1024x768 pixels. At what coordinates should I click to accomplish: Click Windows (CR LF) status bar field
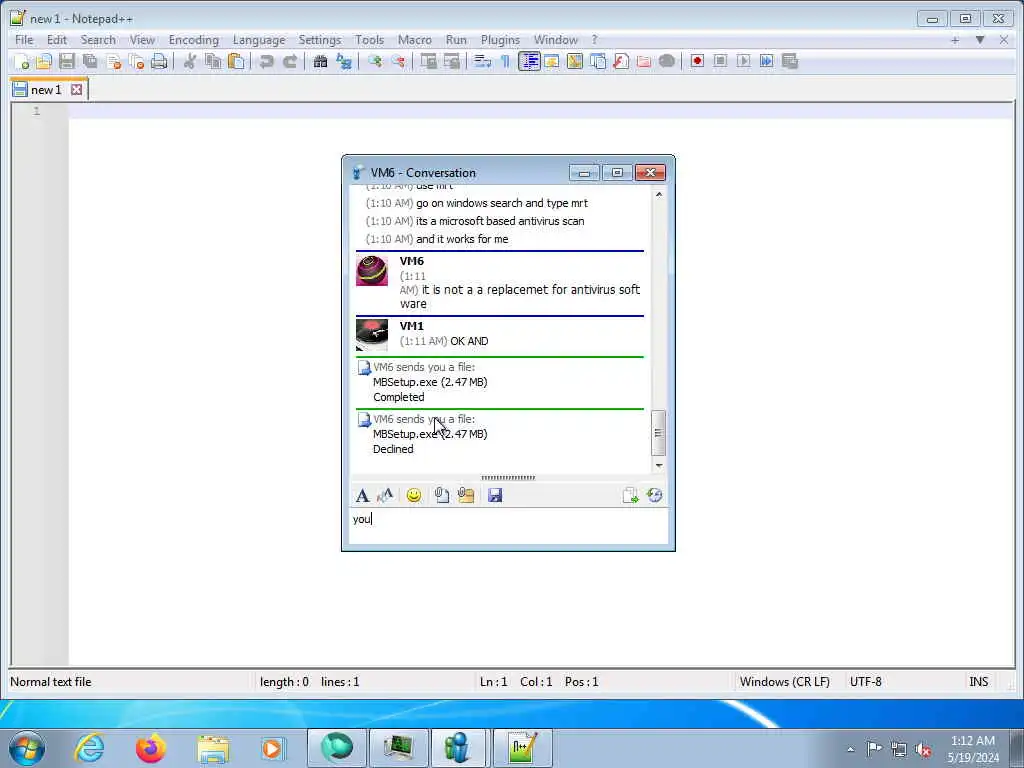tap(784, 682)
